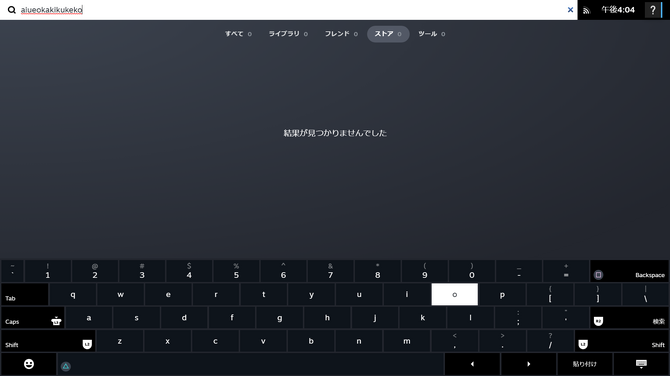Screen dimensions: 670x376
Task: Hide keyboard with the keyboard icon key
Action: click(x=641, y=364)
